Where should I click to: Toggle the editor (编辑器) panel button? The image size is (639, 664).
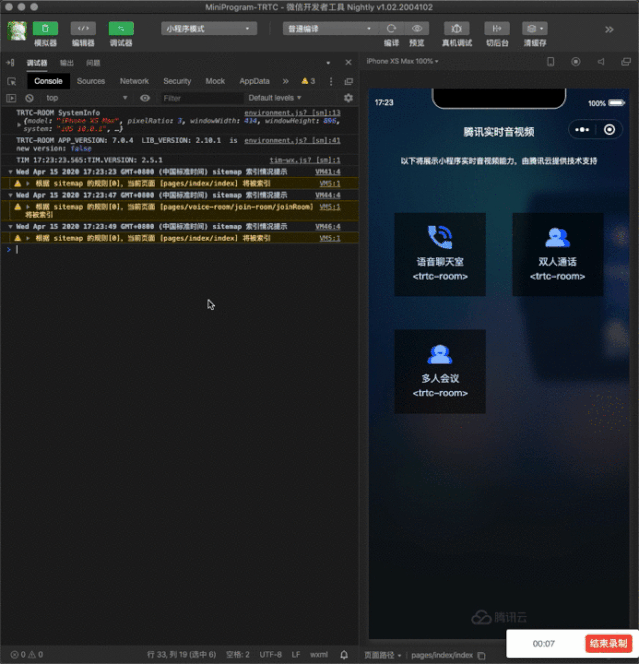tap(83, 29)
